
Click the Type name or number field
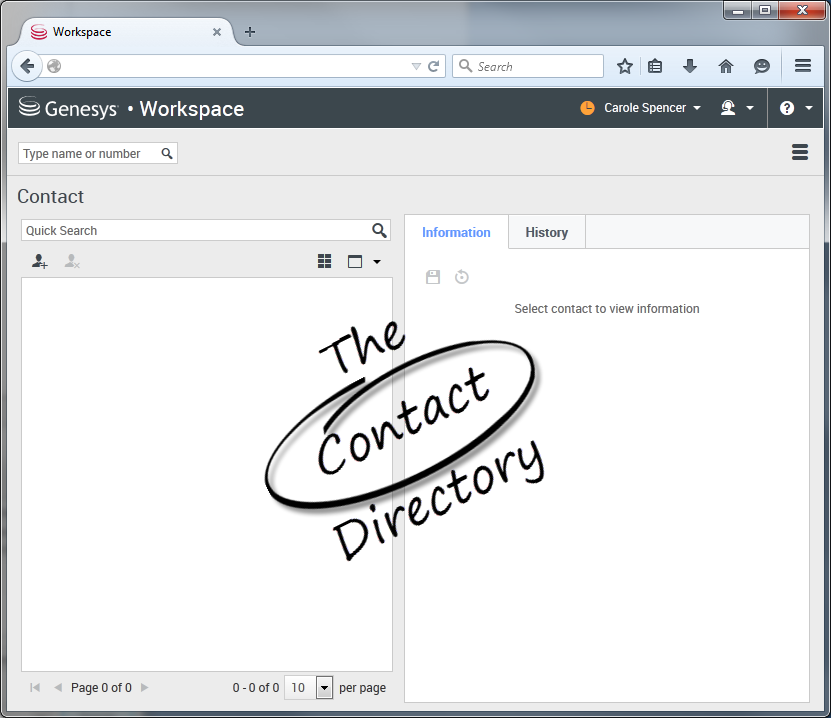pyautogui.click(x=88, y=153)
